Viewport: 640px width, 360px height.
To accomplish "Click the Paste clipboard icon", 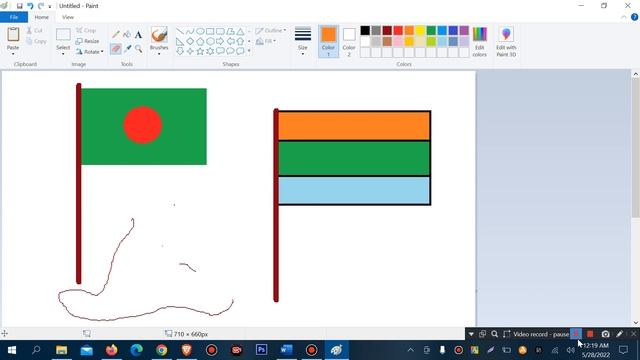I will point(13,34).
